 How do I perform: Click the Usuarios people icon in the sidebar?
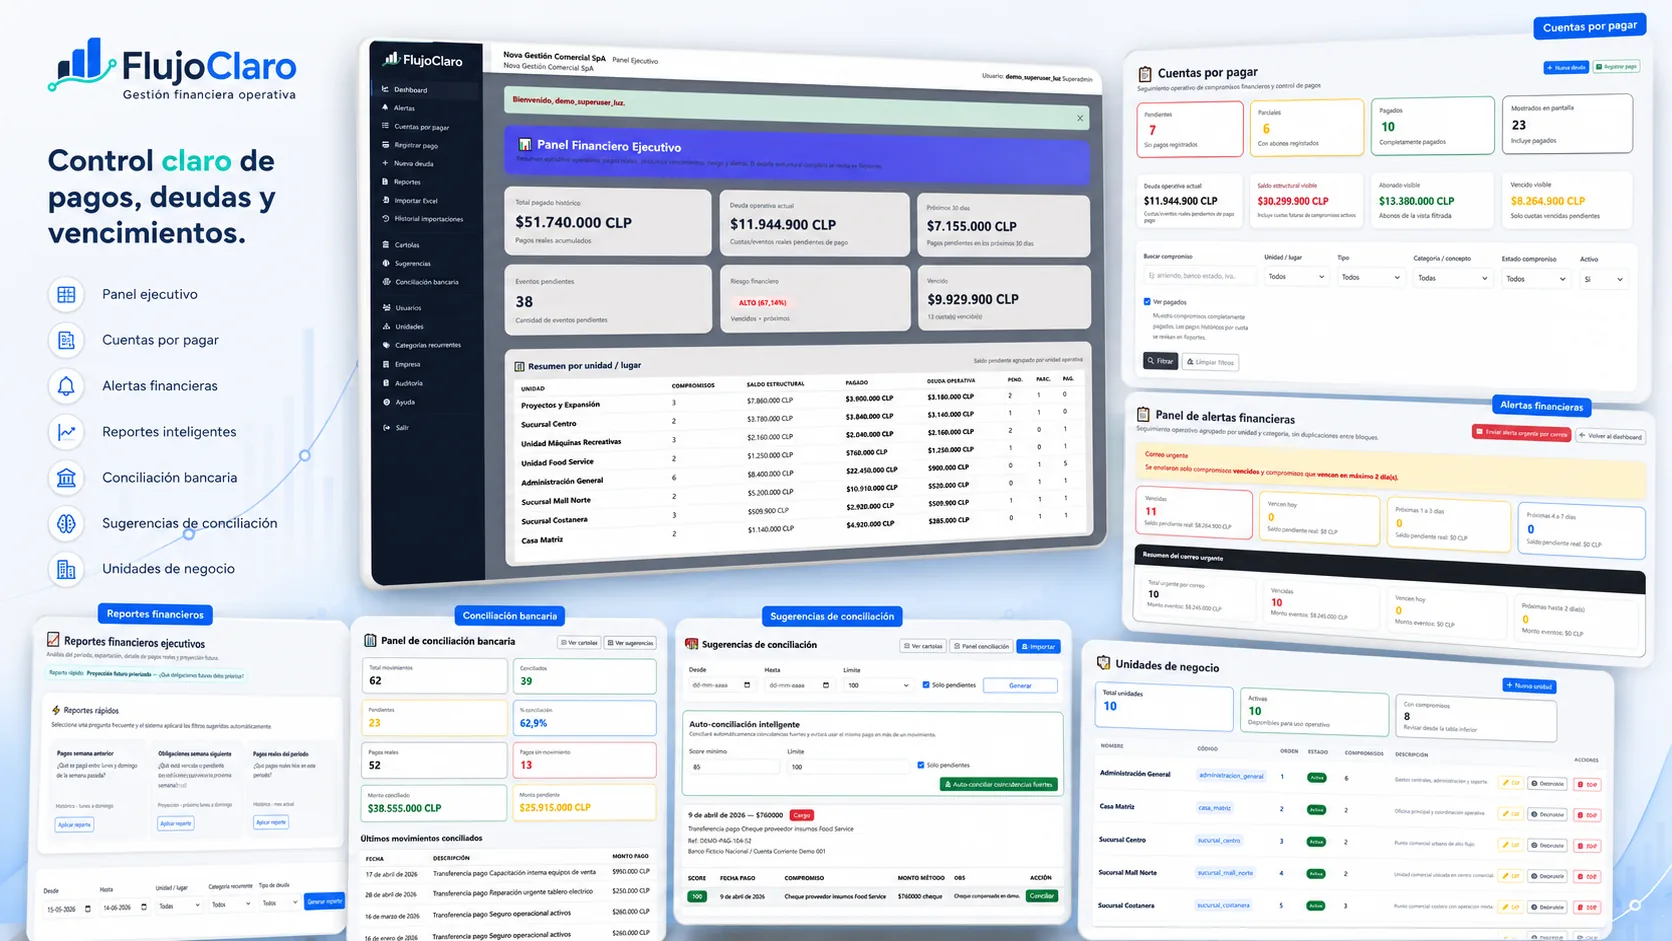(385, 307)
